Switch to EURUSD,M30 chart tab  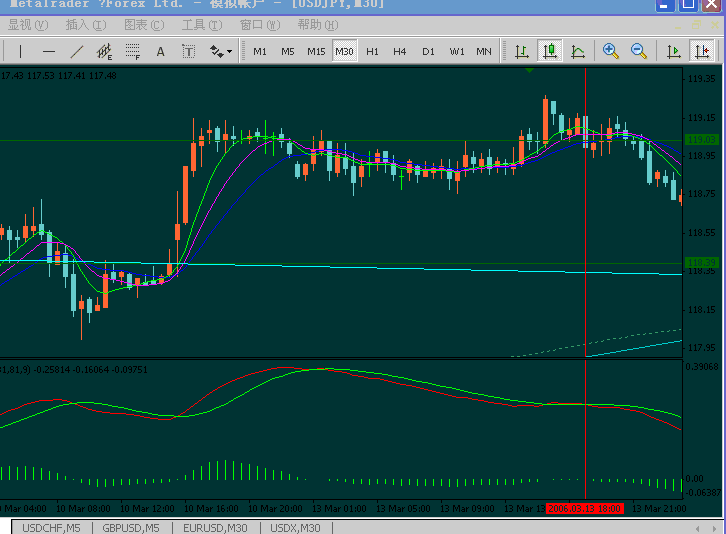coord(215,528)
